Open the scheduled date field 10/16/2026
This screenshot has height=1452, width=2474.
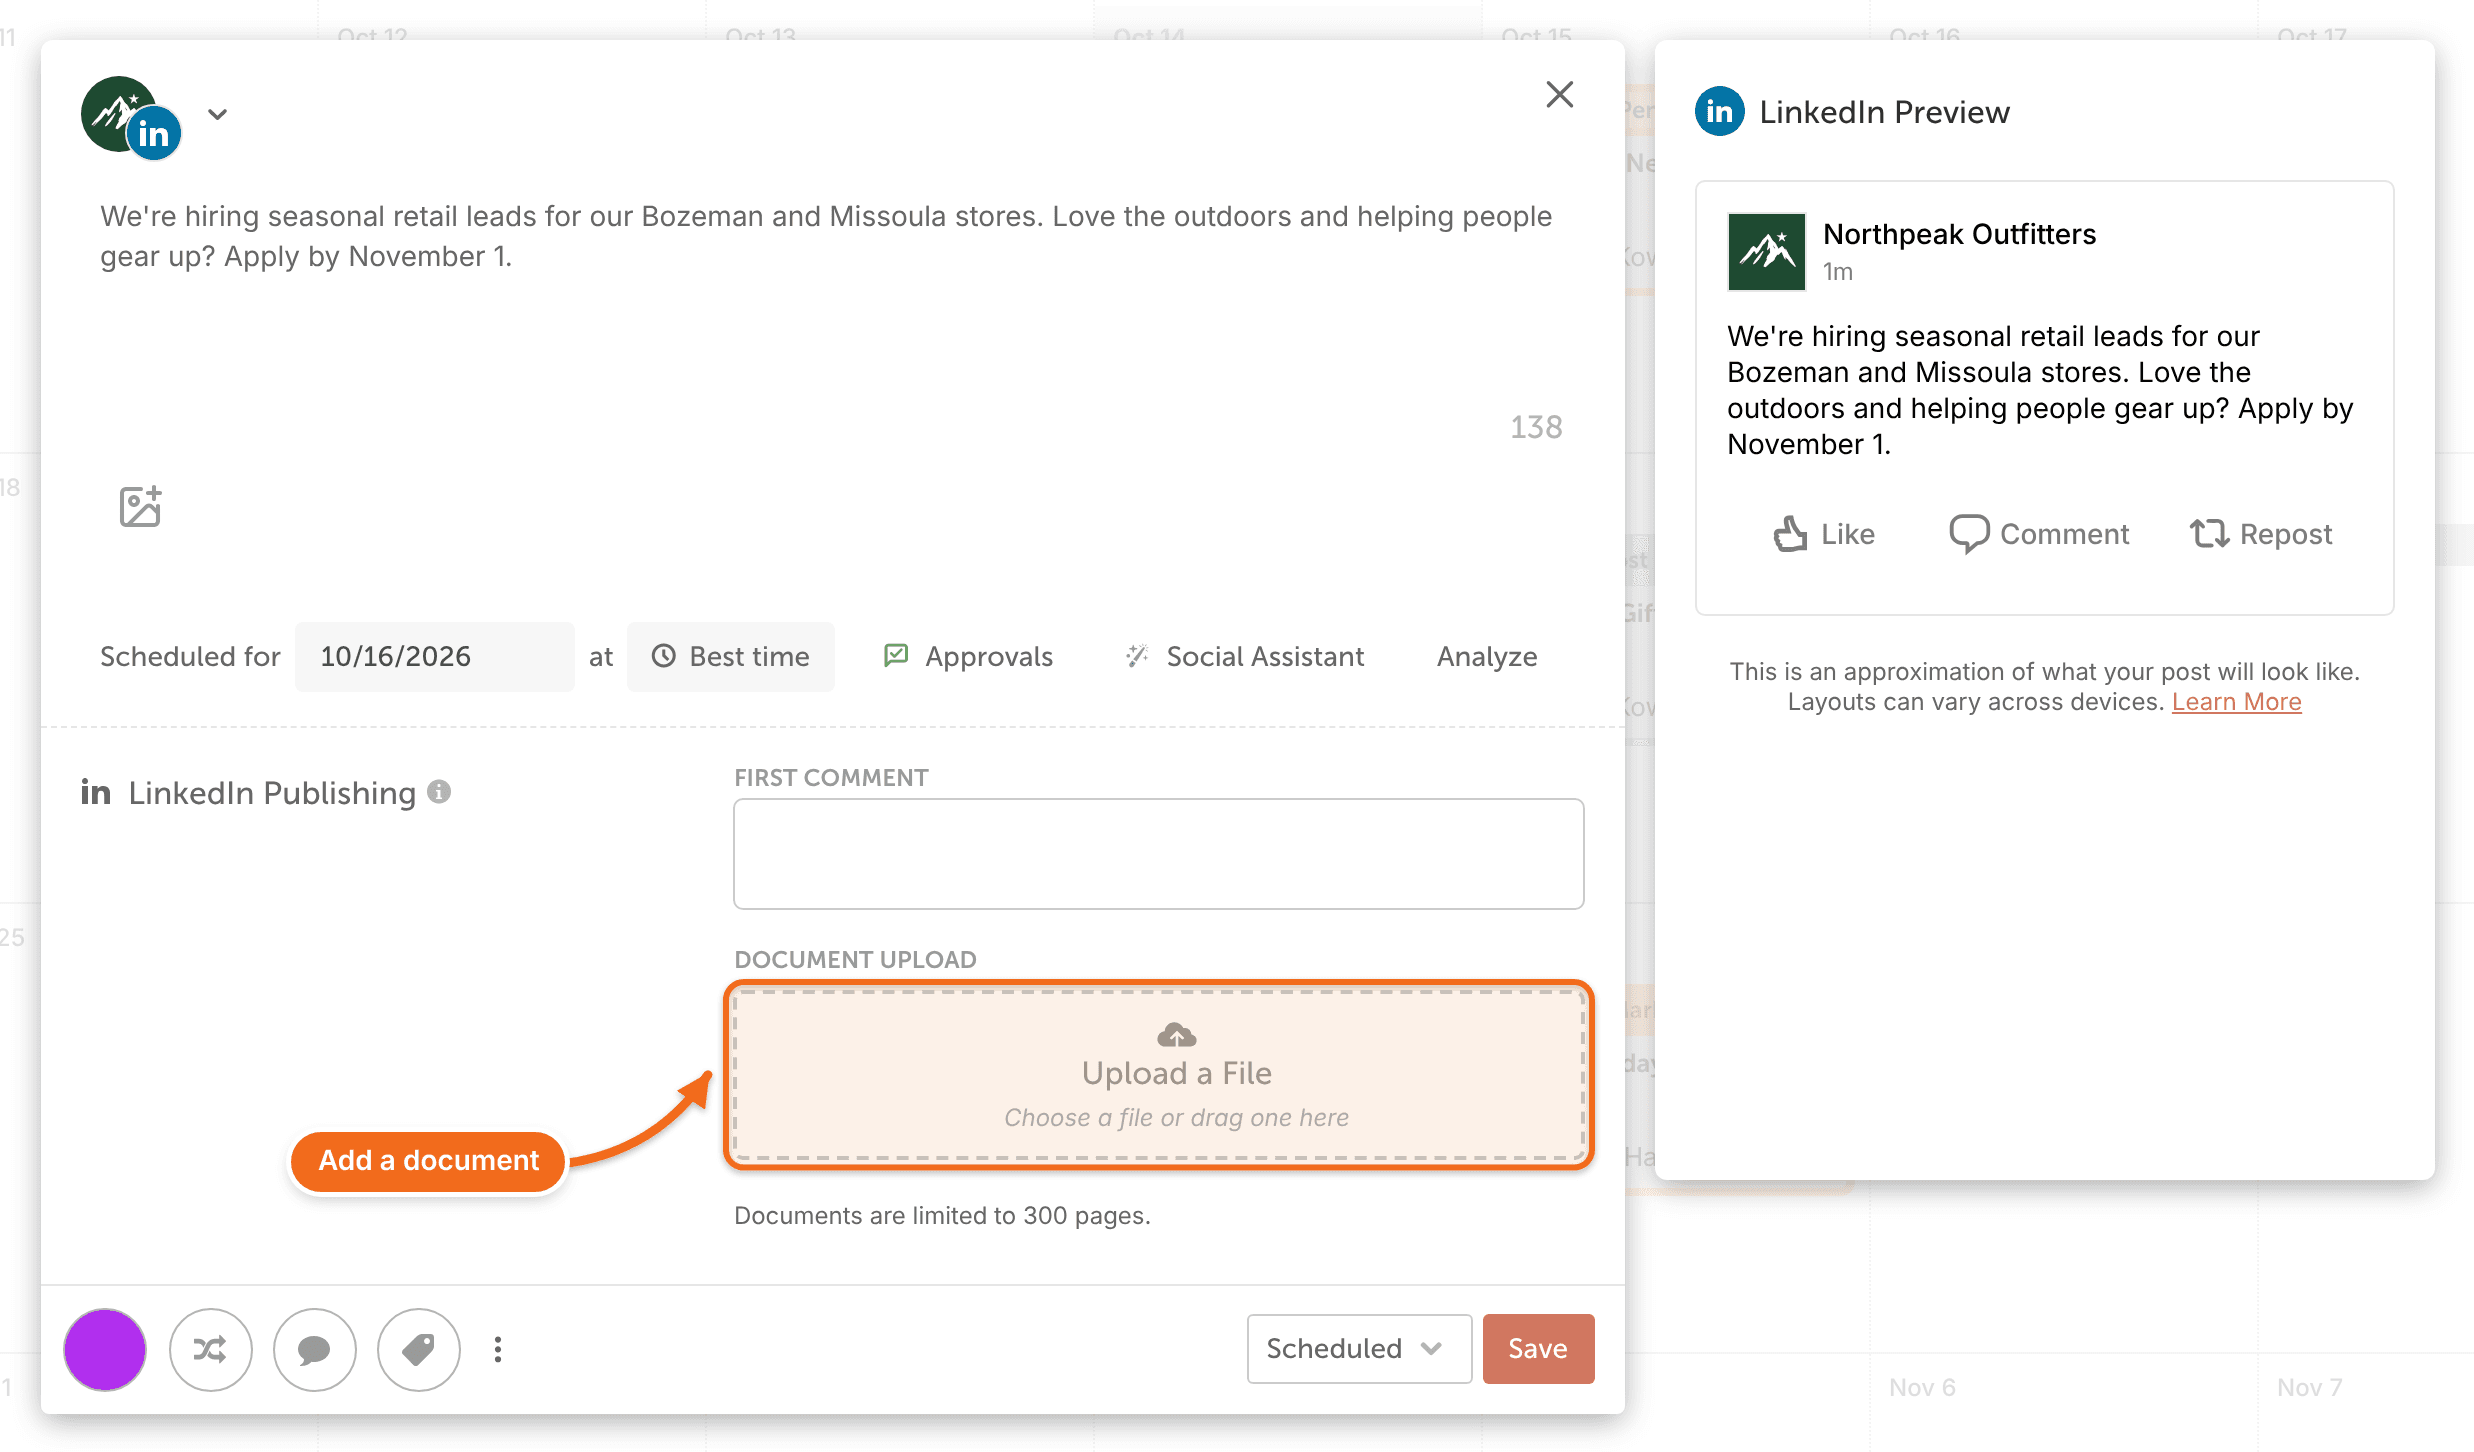(434, 656)
